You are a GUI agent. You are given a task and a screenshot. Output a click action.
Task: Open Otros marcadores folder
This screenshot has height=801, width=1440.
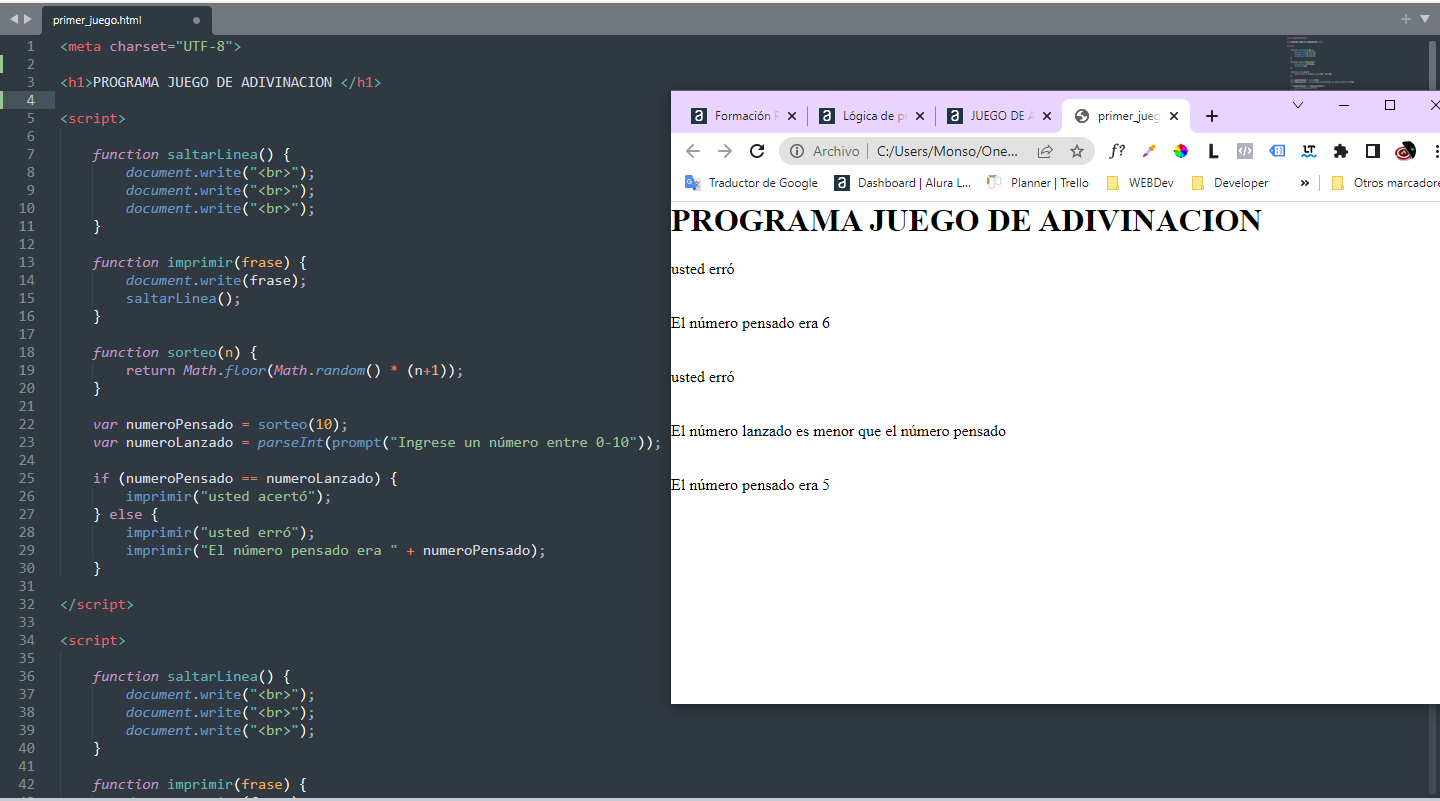click(1385, 183)
